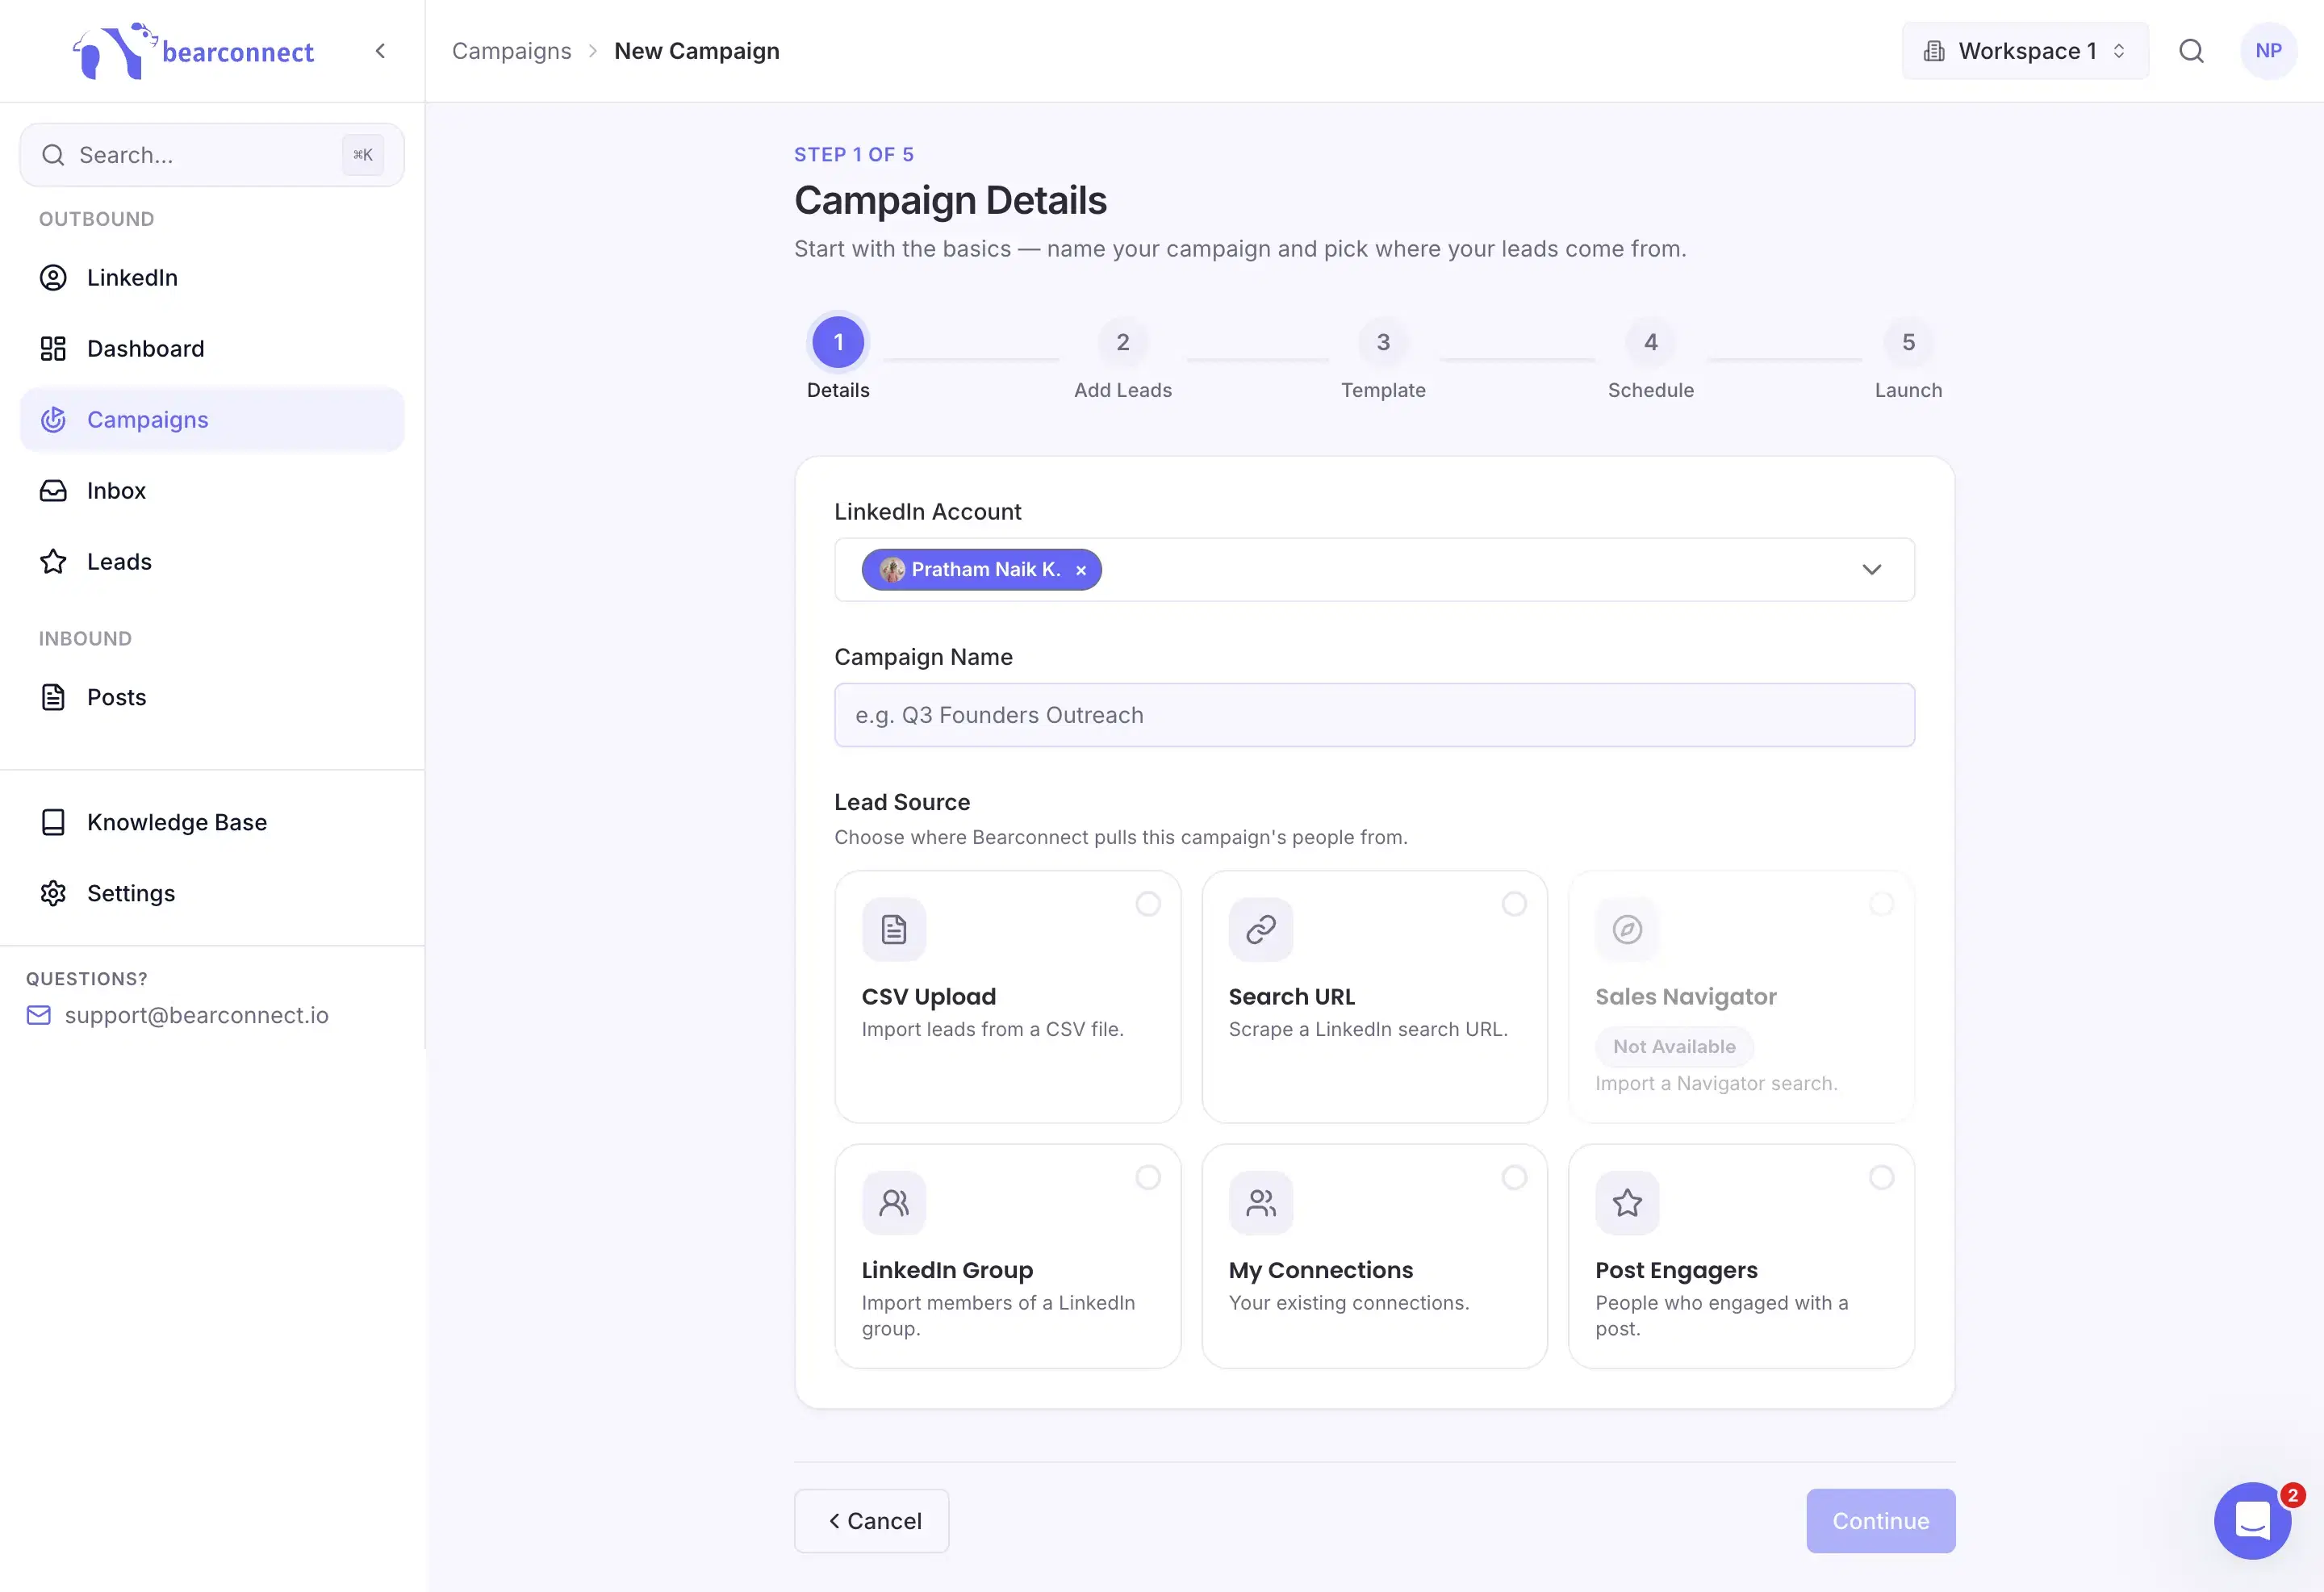Focus the Campaign Name input field
Viewport: 2324px width, 1592px height.
coord(1374,715)
